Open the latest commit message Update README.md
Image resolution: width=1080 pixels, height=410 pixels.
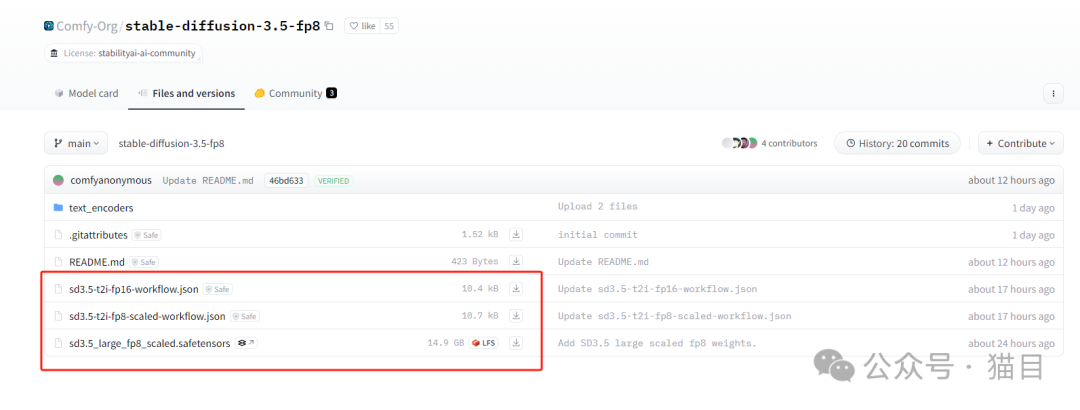208,181
